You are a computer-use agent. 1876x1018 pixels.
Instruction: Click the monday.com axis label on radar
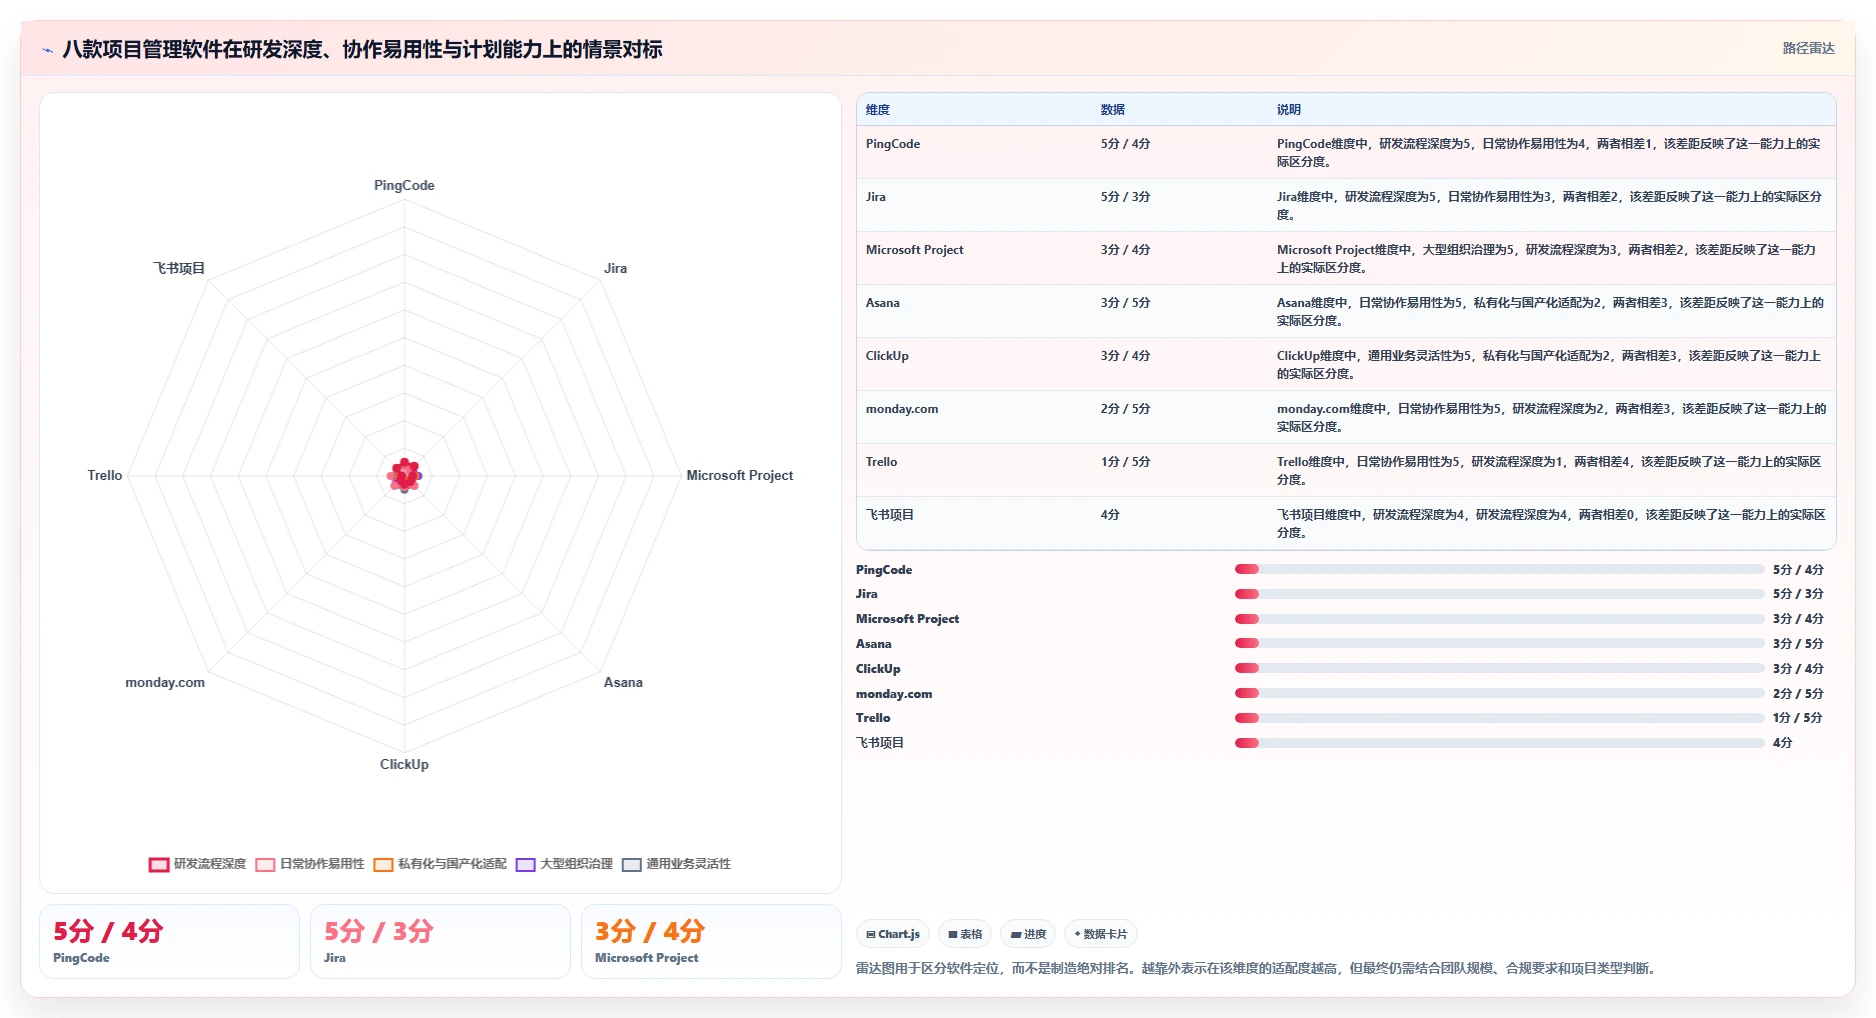165,683
